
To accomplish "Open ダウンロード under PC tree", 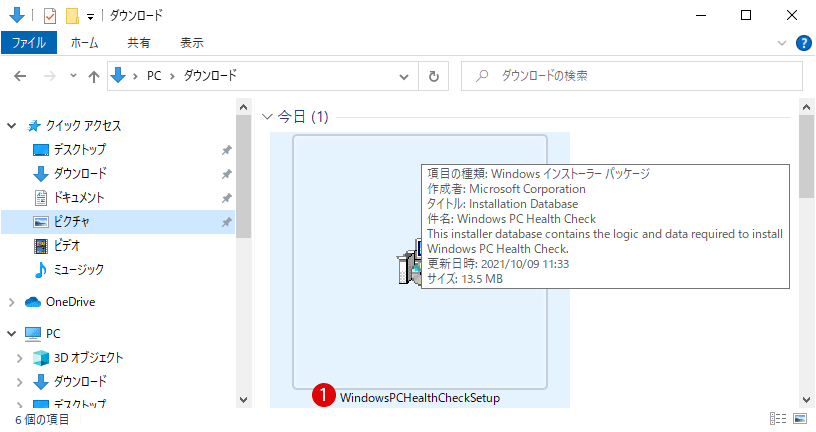I will pyautogui.click(x=80, y=382).
